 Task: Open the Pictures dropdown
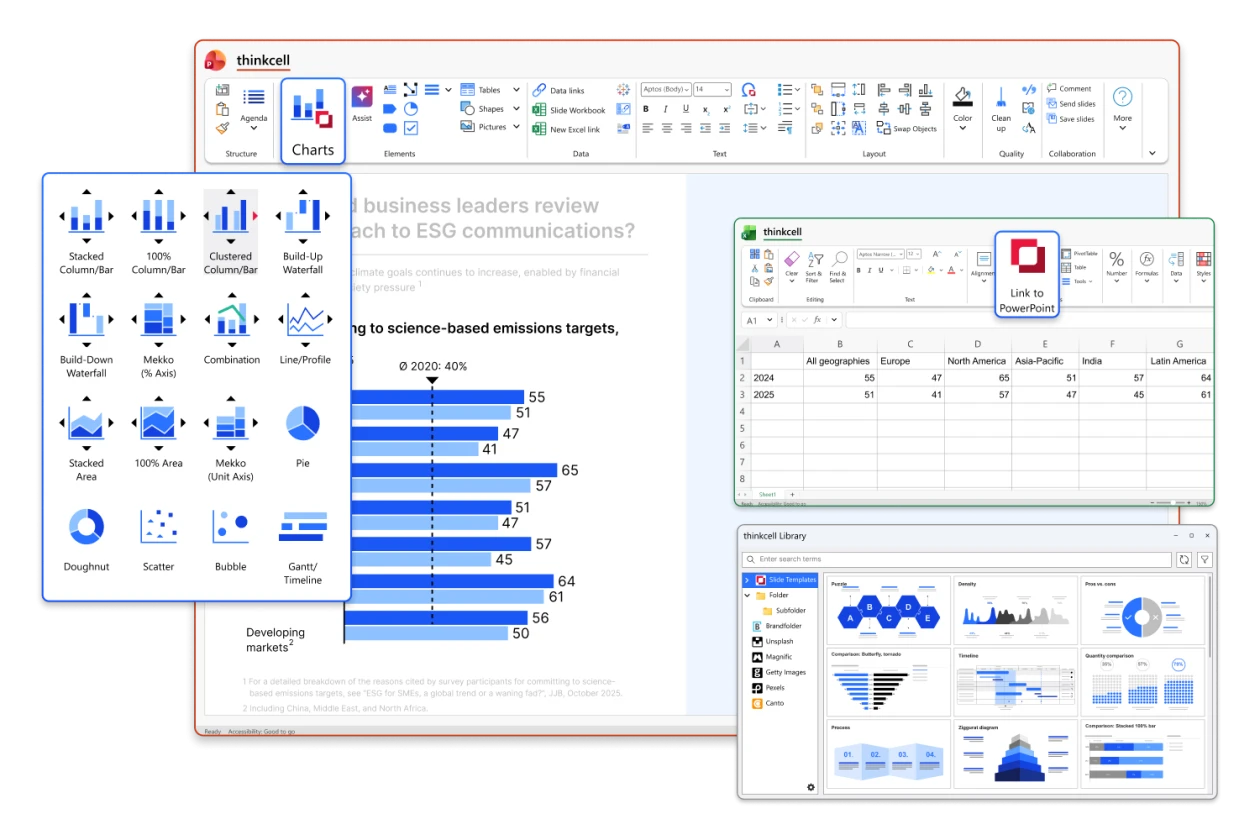point(516,127)
